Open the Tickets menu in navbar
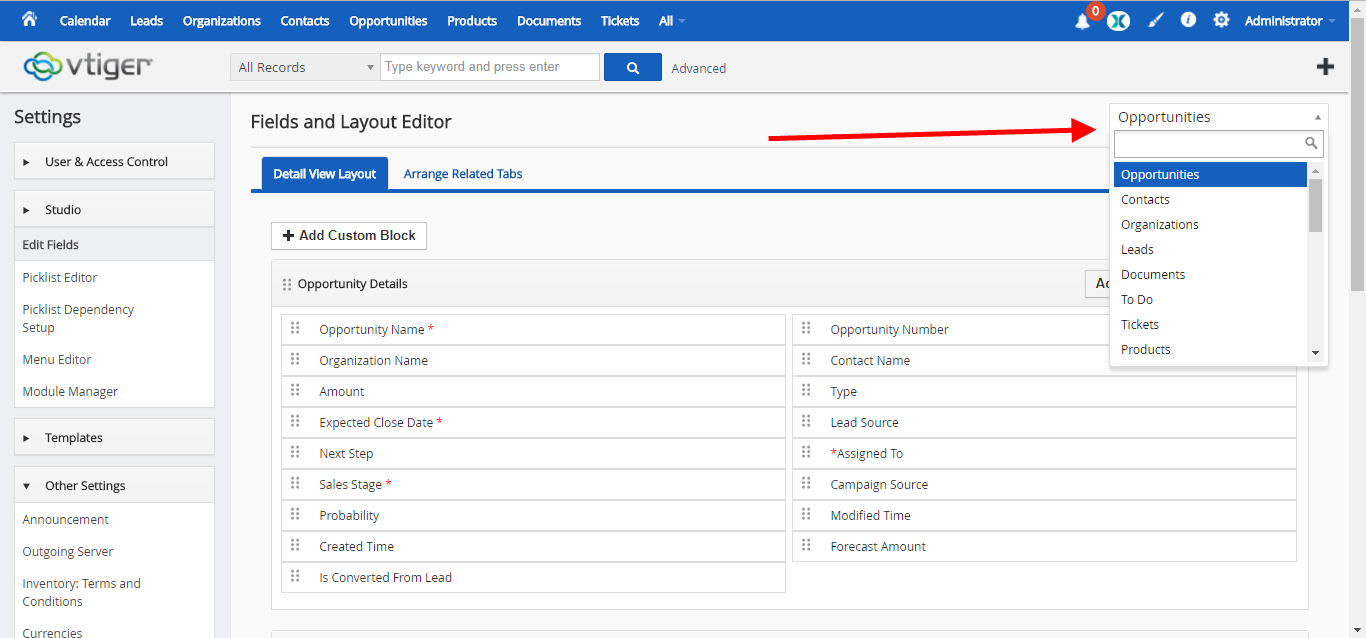 (x=620, y=20)
